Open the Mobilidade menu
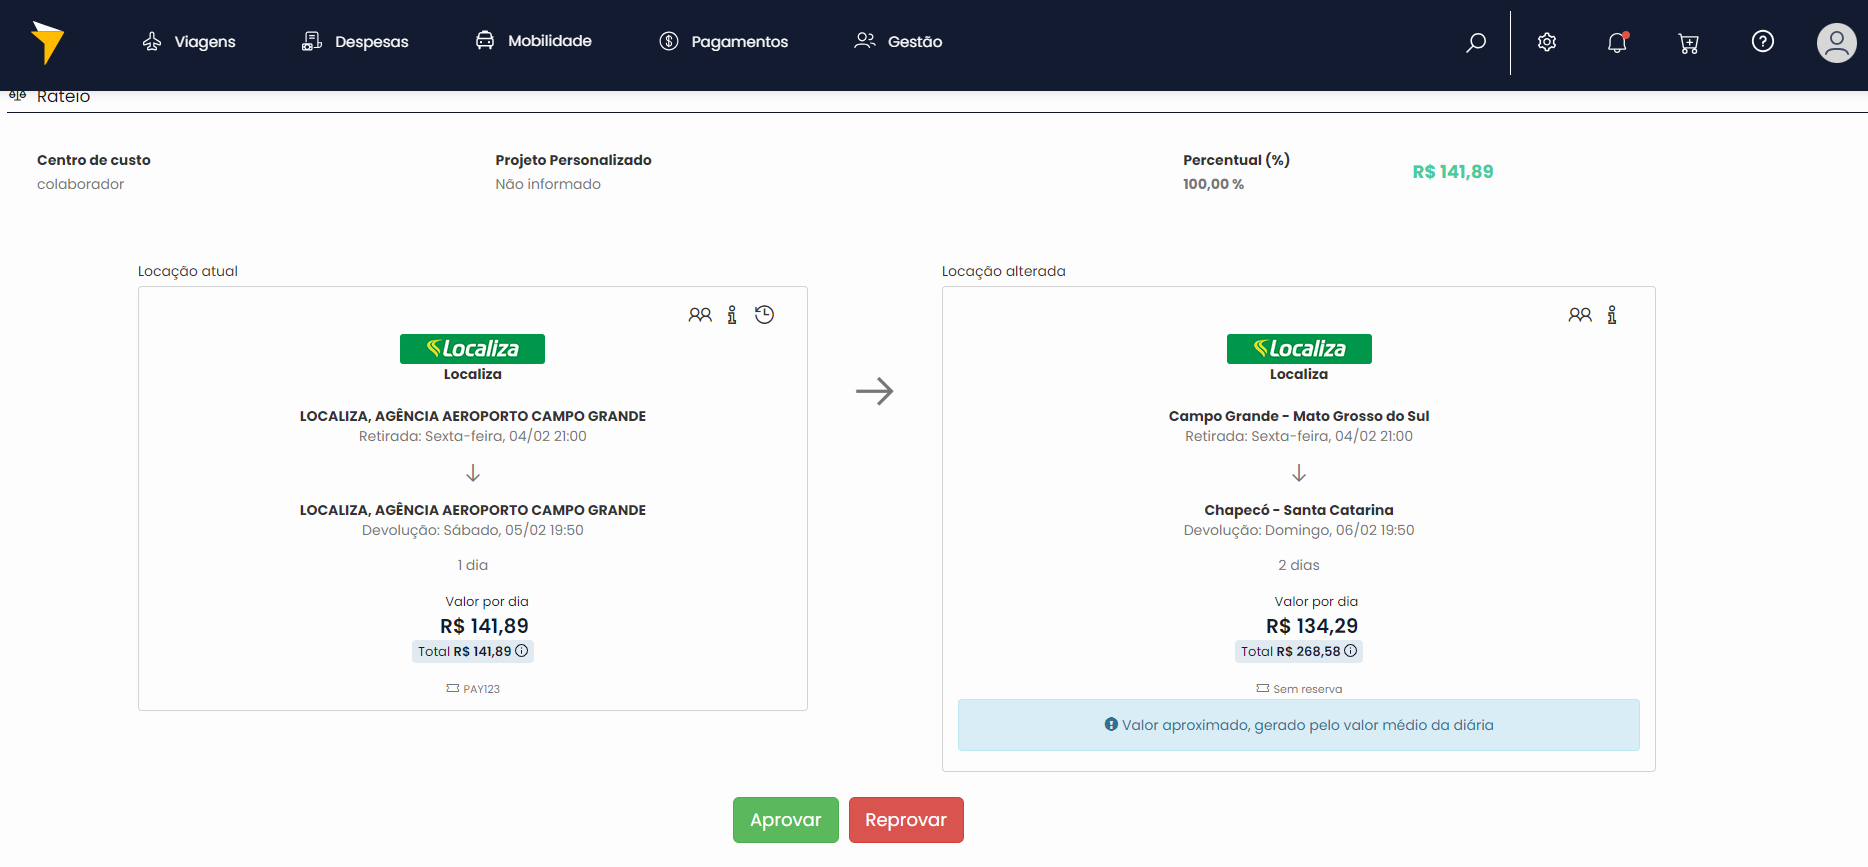Screen dimensions: 1868x867 (534, 41)
